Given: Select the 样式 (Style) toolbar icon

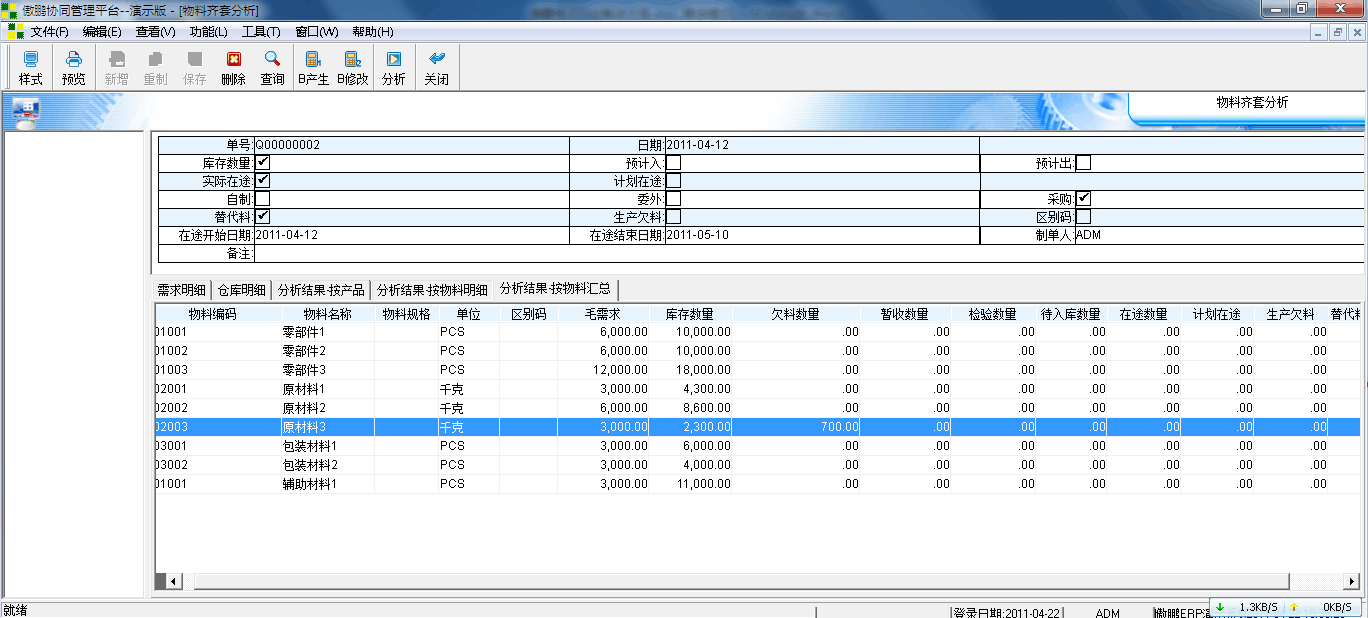Looking at the screenshot, I should point(29,67).
